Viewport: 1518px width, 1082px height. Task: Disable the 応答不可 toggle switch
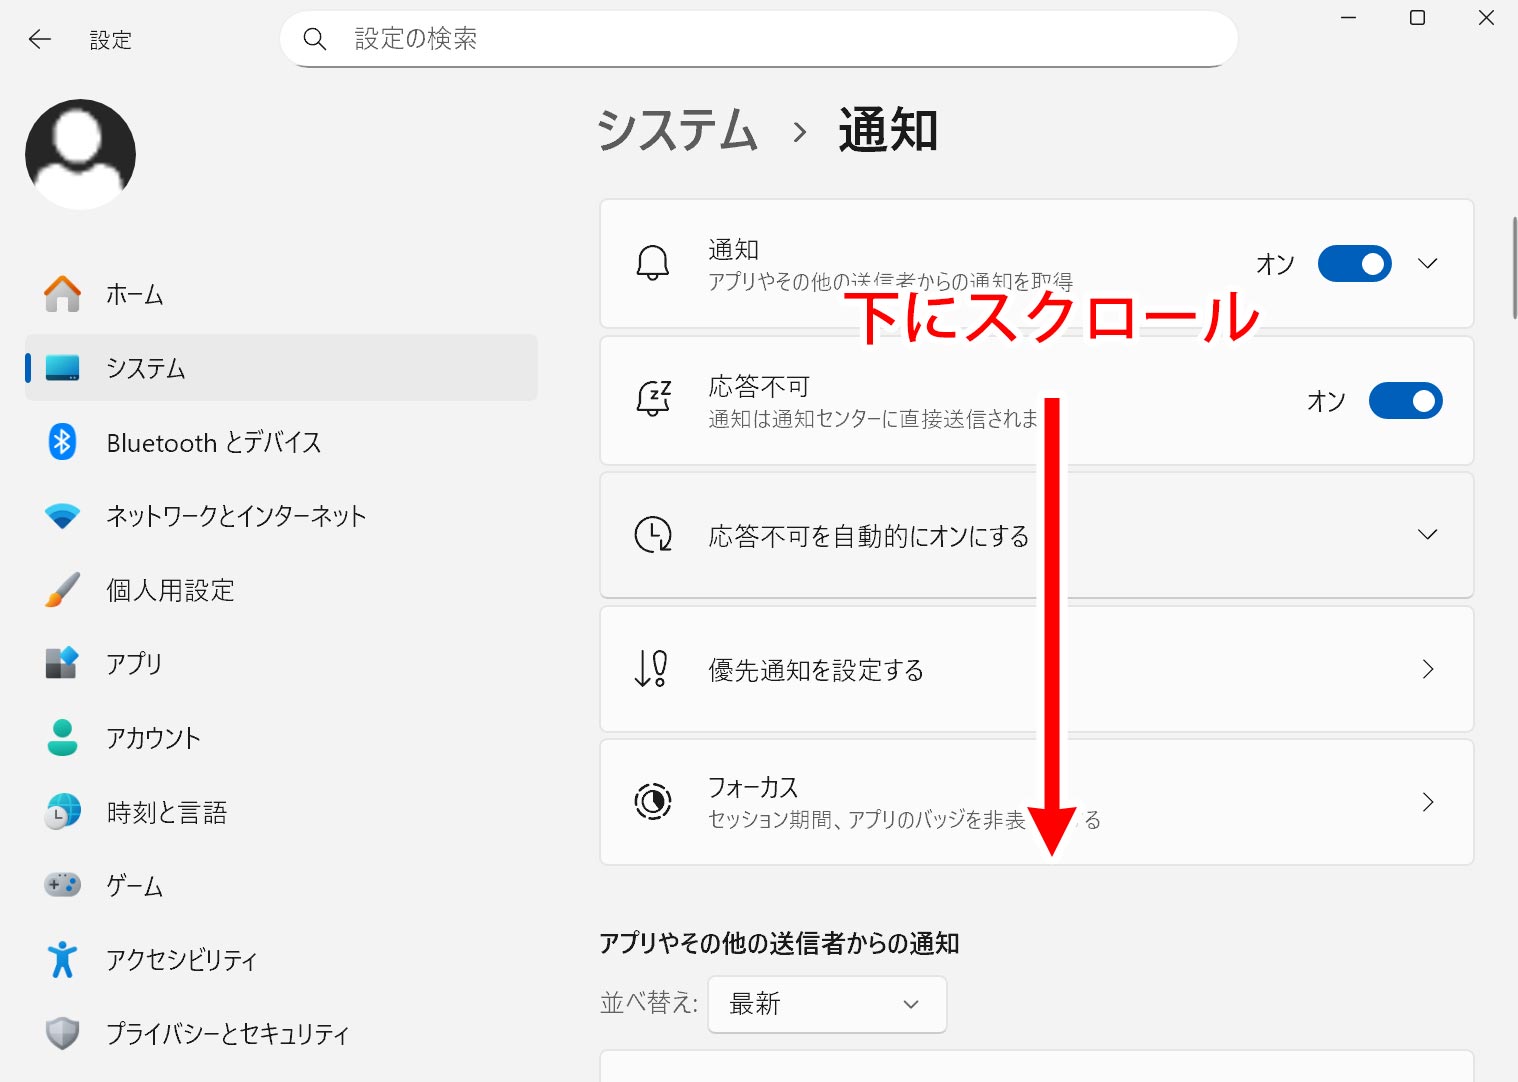(x=1405, y=401)
